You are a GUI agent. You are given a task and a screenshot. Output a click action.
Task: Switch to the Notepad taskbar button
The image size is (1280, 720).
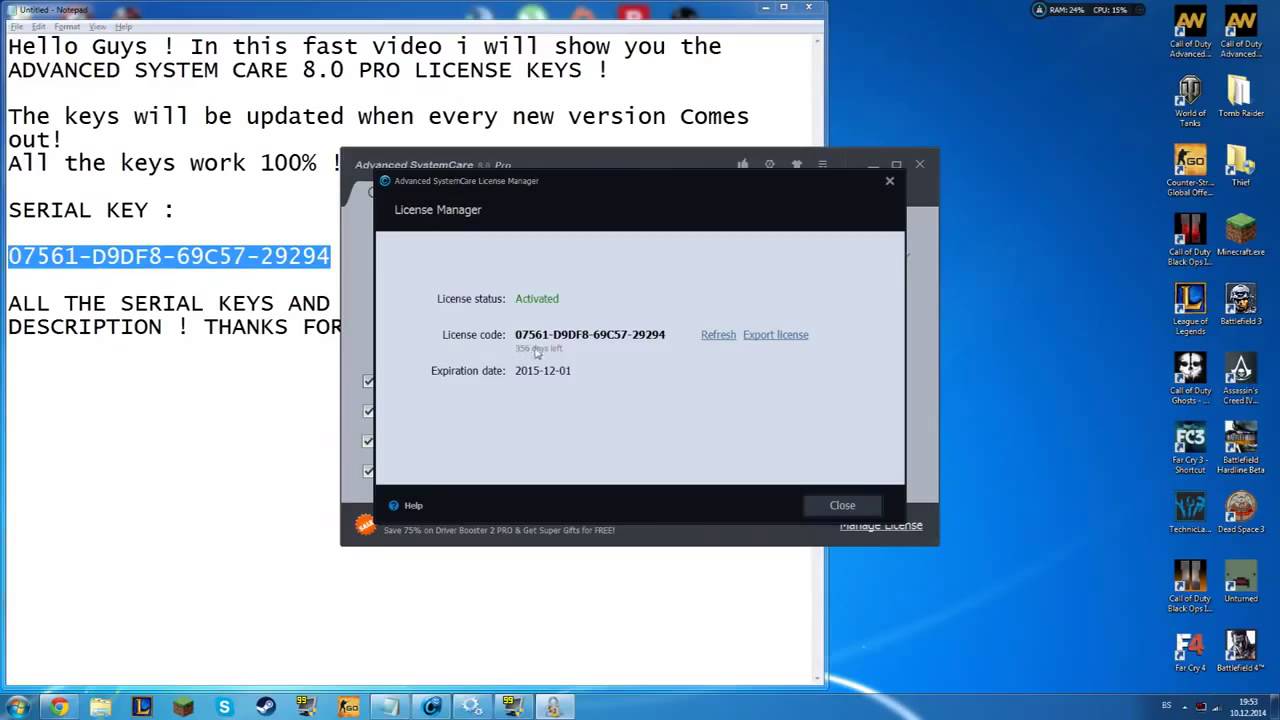coord(390,706)
